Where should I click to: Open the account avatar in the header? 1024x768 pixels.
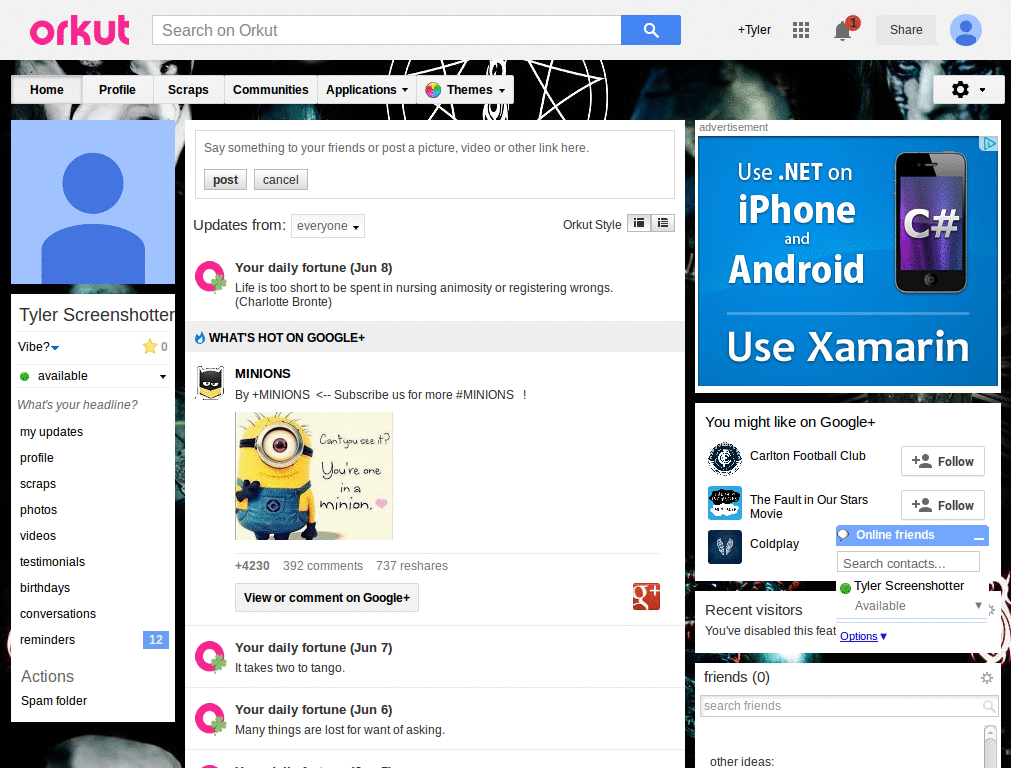[965, 30]
